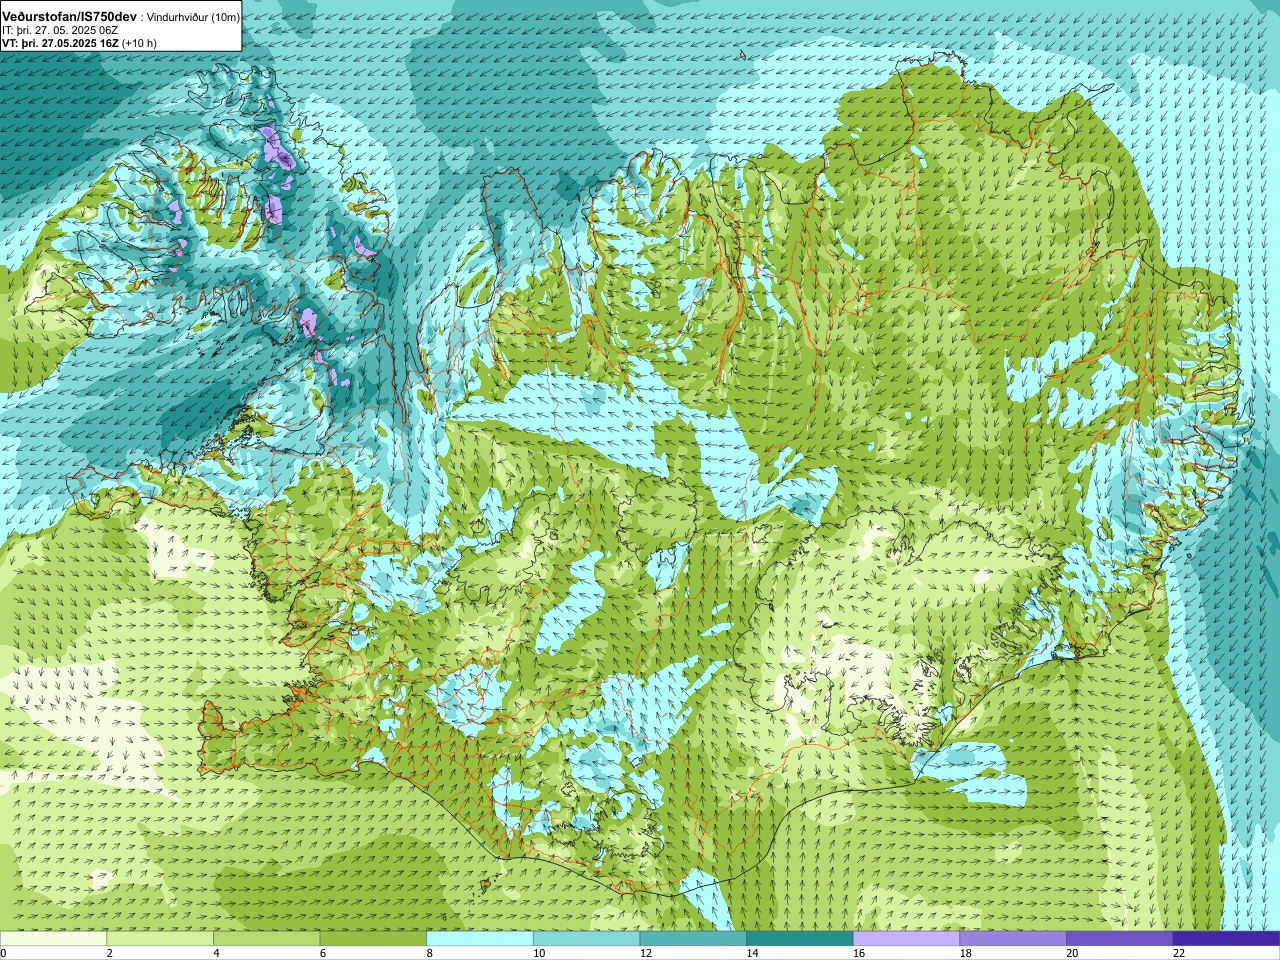Choose the 14–16 dark teal legend swatch
The width and height of the screenshot is (1280, 960).
pos(799,939)
